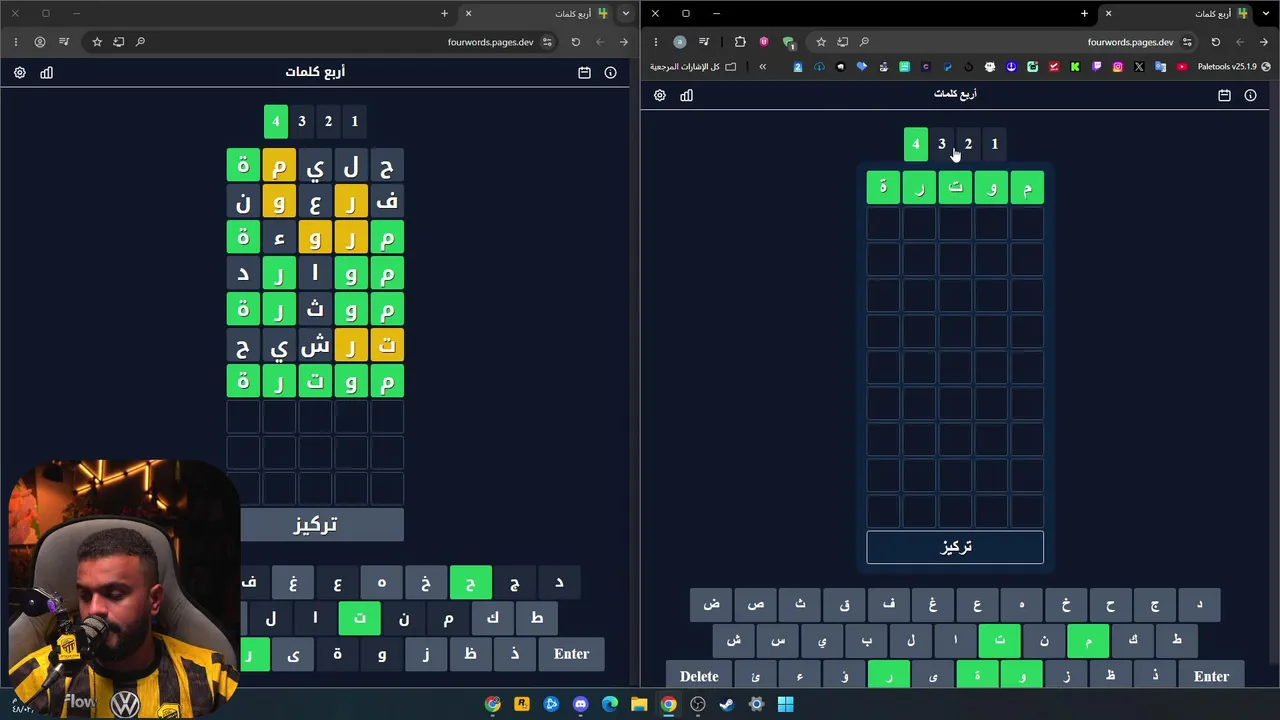This screenshot has height=720, width=1280.
Task: Click the تركيز button in right window
Action: pos(955,547)
